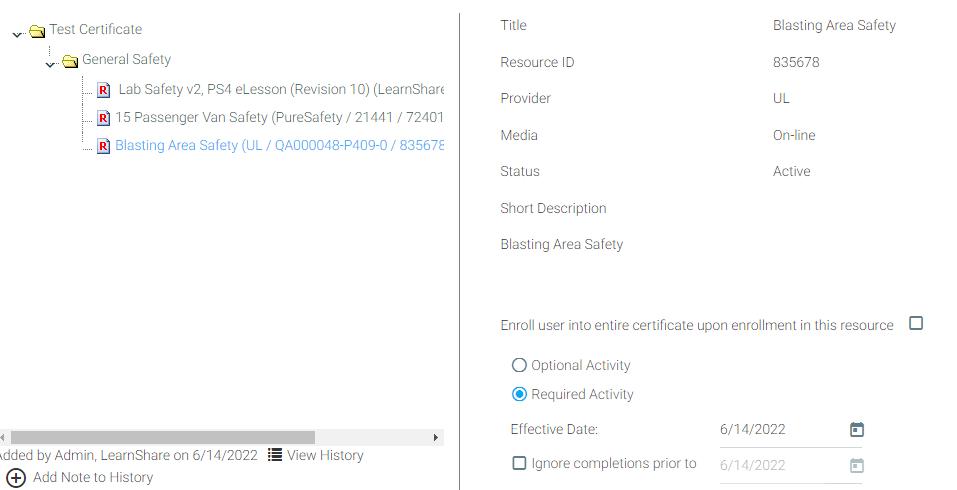
Task: Open the Effective Date calendar picker
Action: point(856,430)
